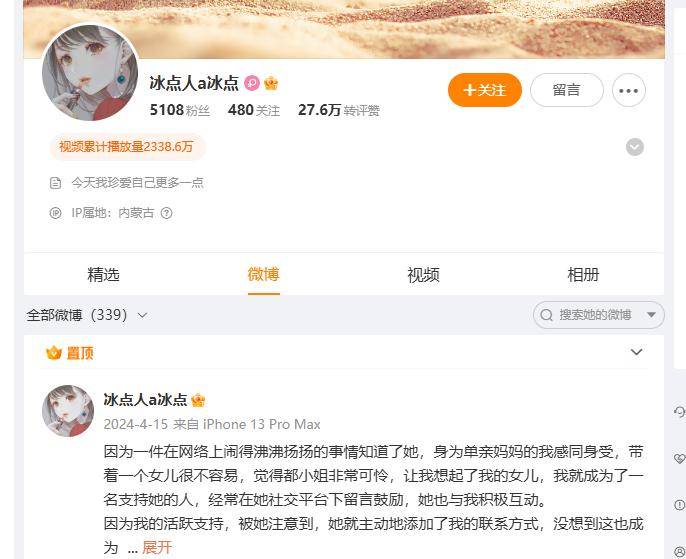Click the question mark next to the IP属地 location
The image size is (686, 559).
click(166, 213)
